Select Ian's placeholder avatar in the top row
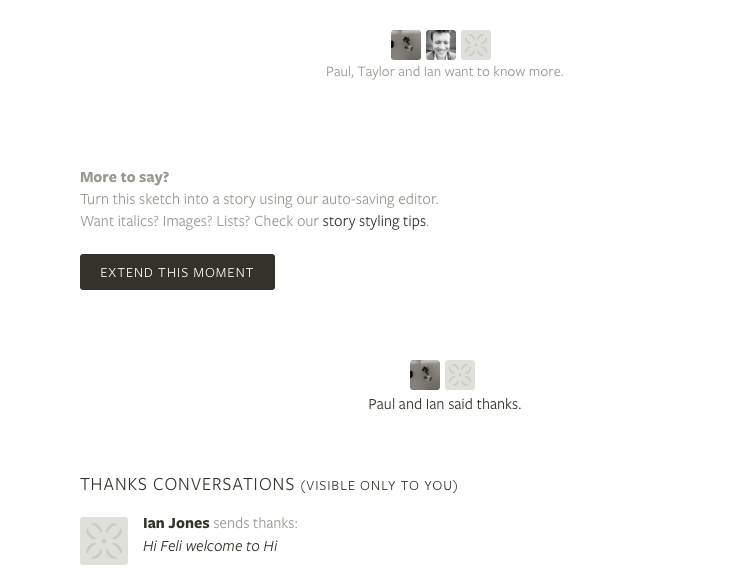 click(476, 45)
